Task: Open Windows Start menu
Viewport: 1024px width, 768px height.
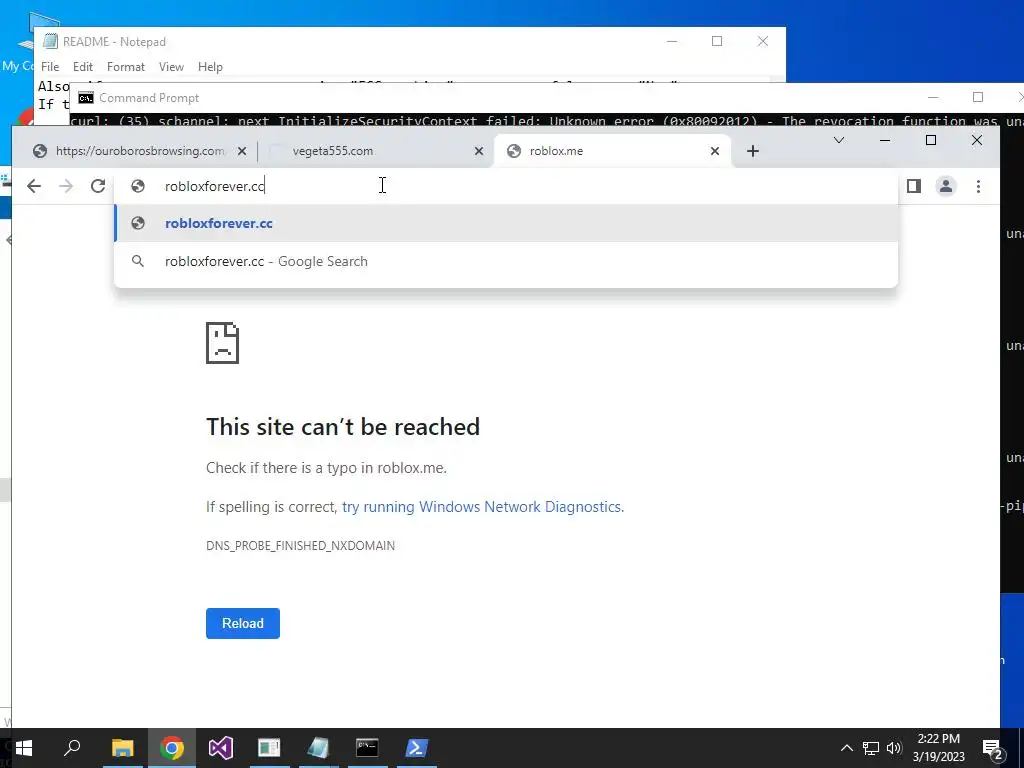Action: [x=24, y=748]
